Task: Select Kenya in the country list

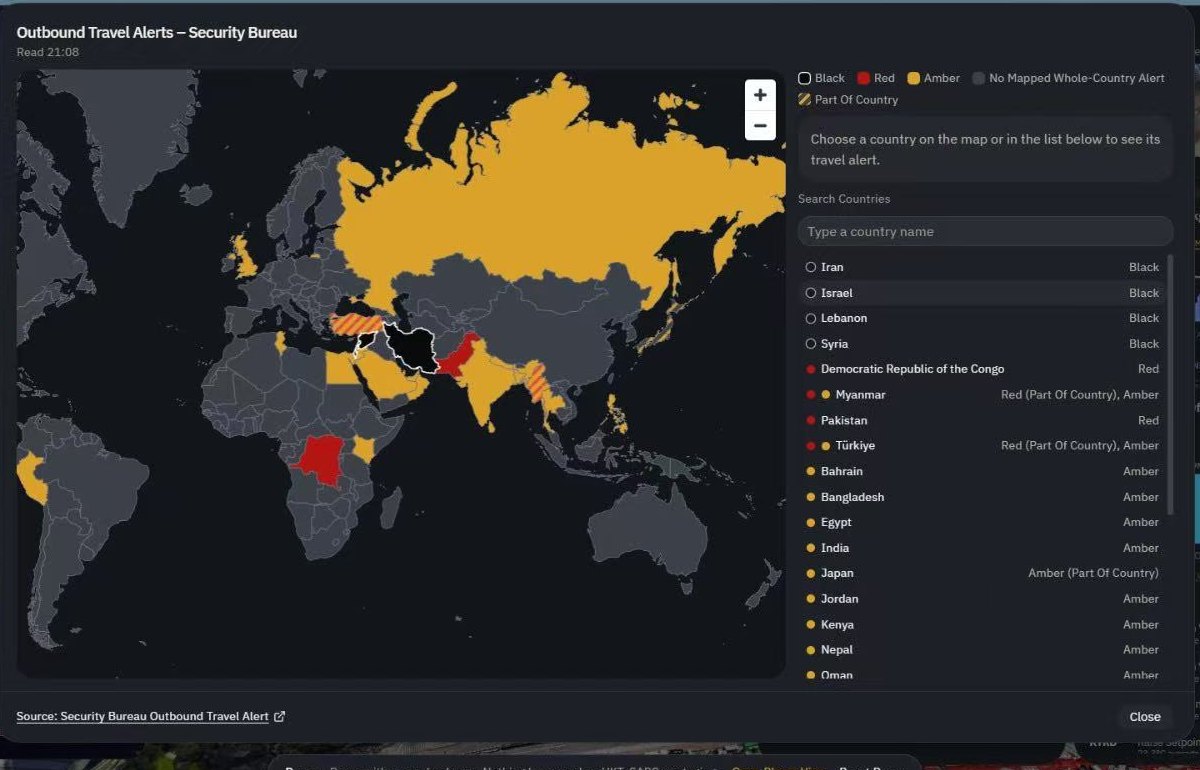Action: [982, 624]
